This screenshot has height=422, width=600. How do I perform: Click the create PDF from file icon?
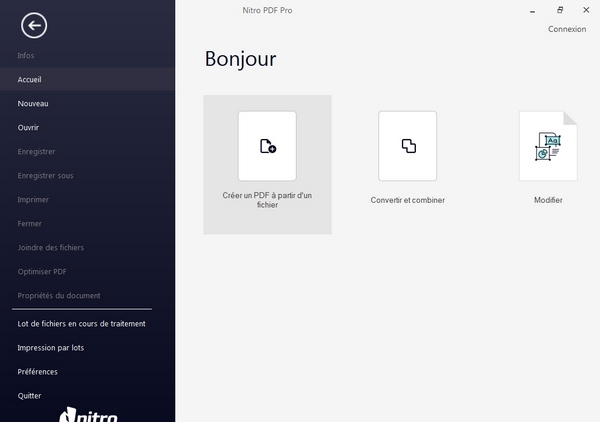[267, 146]
